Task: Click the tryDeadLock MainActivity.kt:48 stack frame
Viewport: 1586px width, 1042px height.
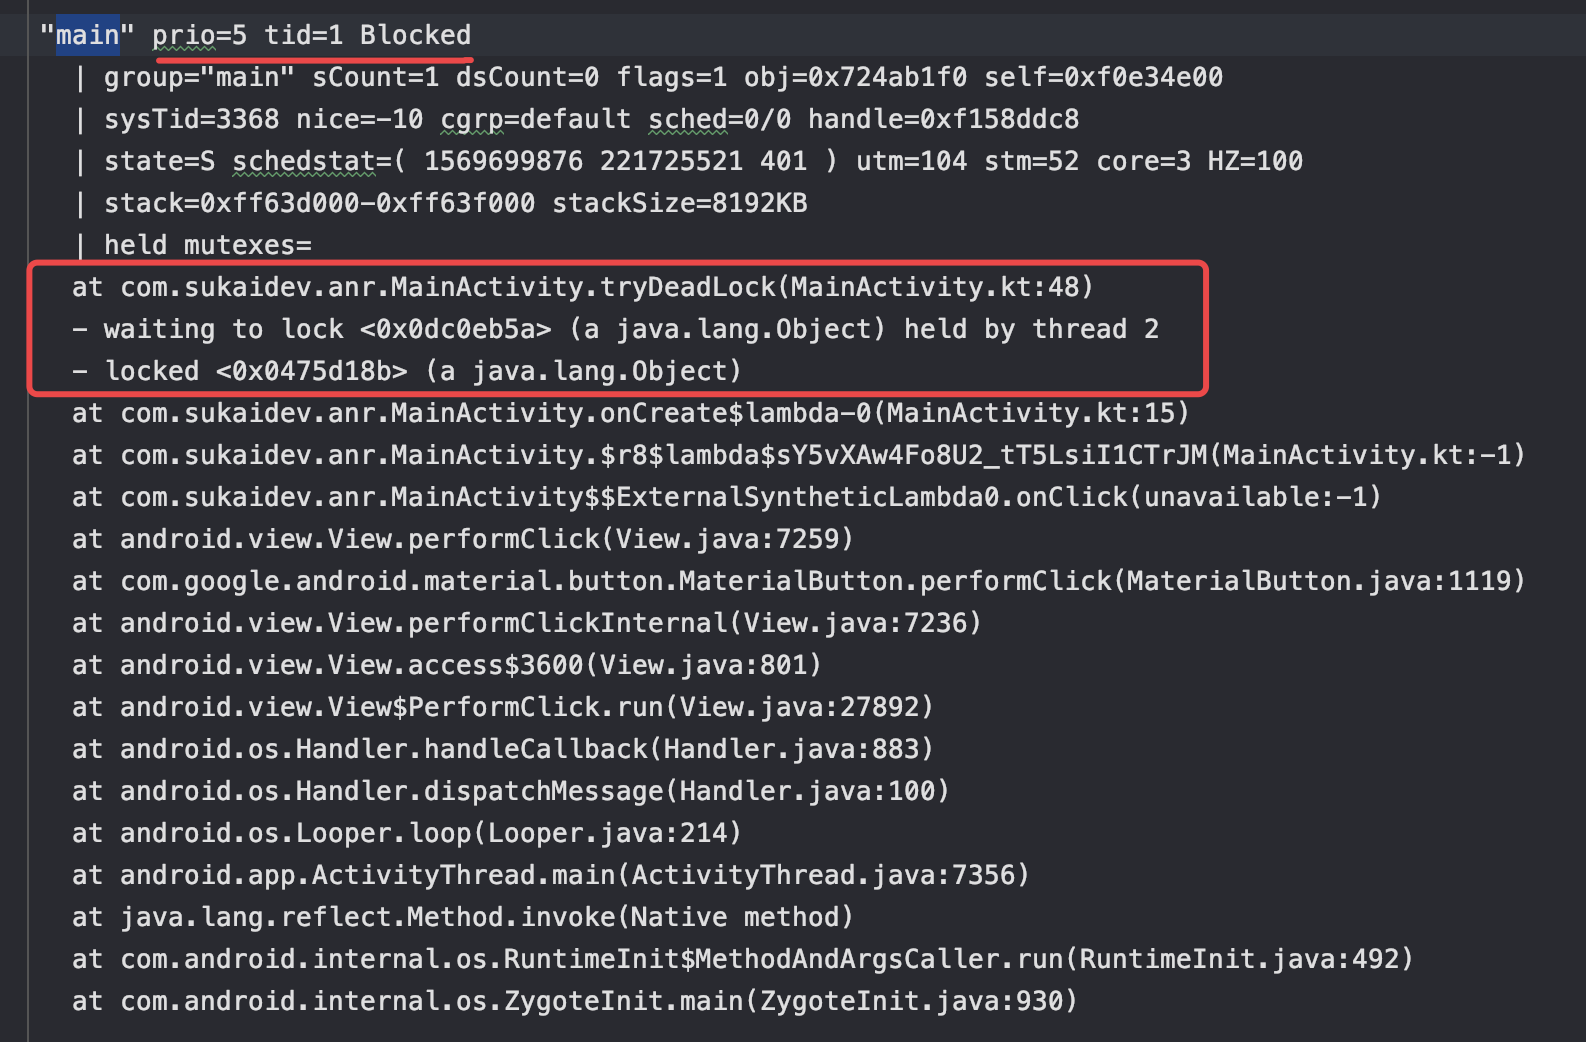Action: (x=583, y=287)
